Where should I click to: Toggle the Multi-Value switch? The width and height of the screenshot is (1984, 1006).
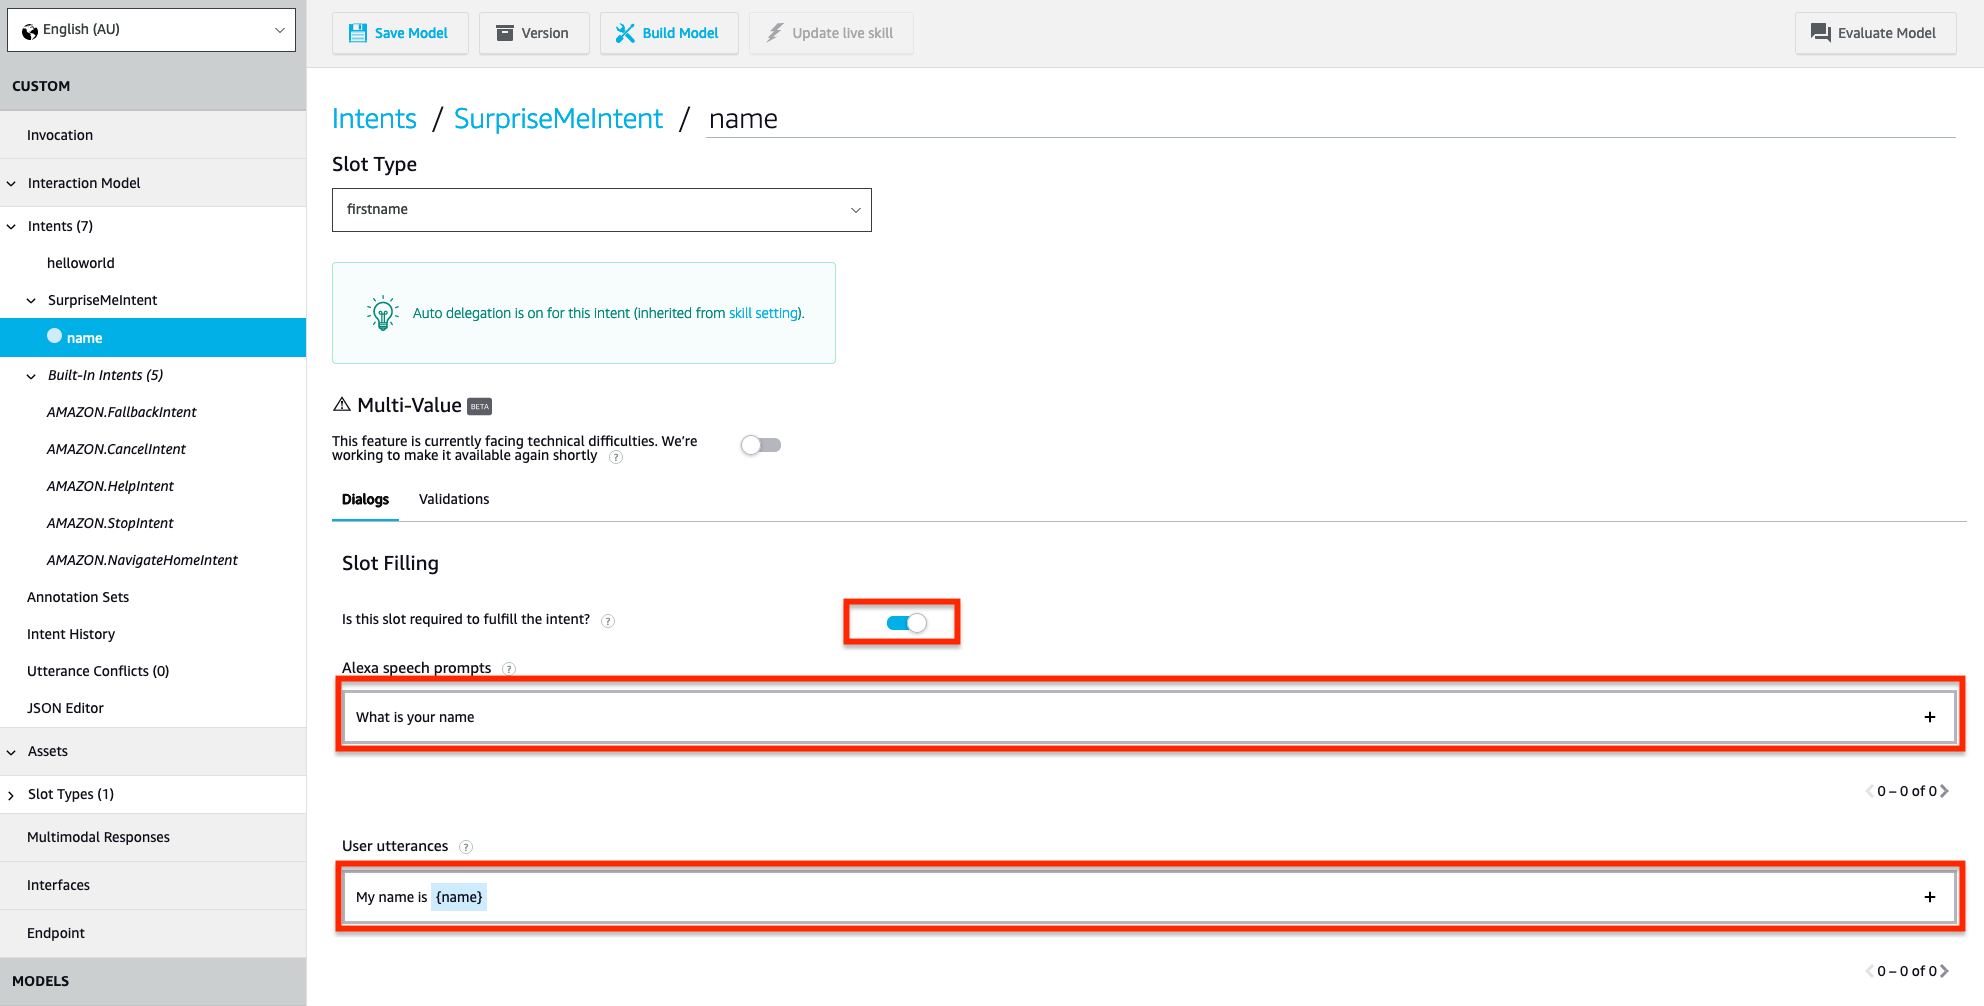(x=761, y=445)
